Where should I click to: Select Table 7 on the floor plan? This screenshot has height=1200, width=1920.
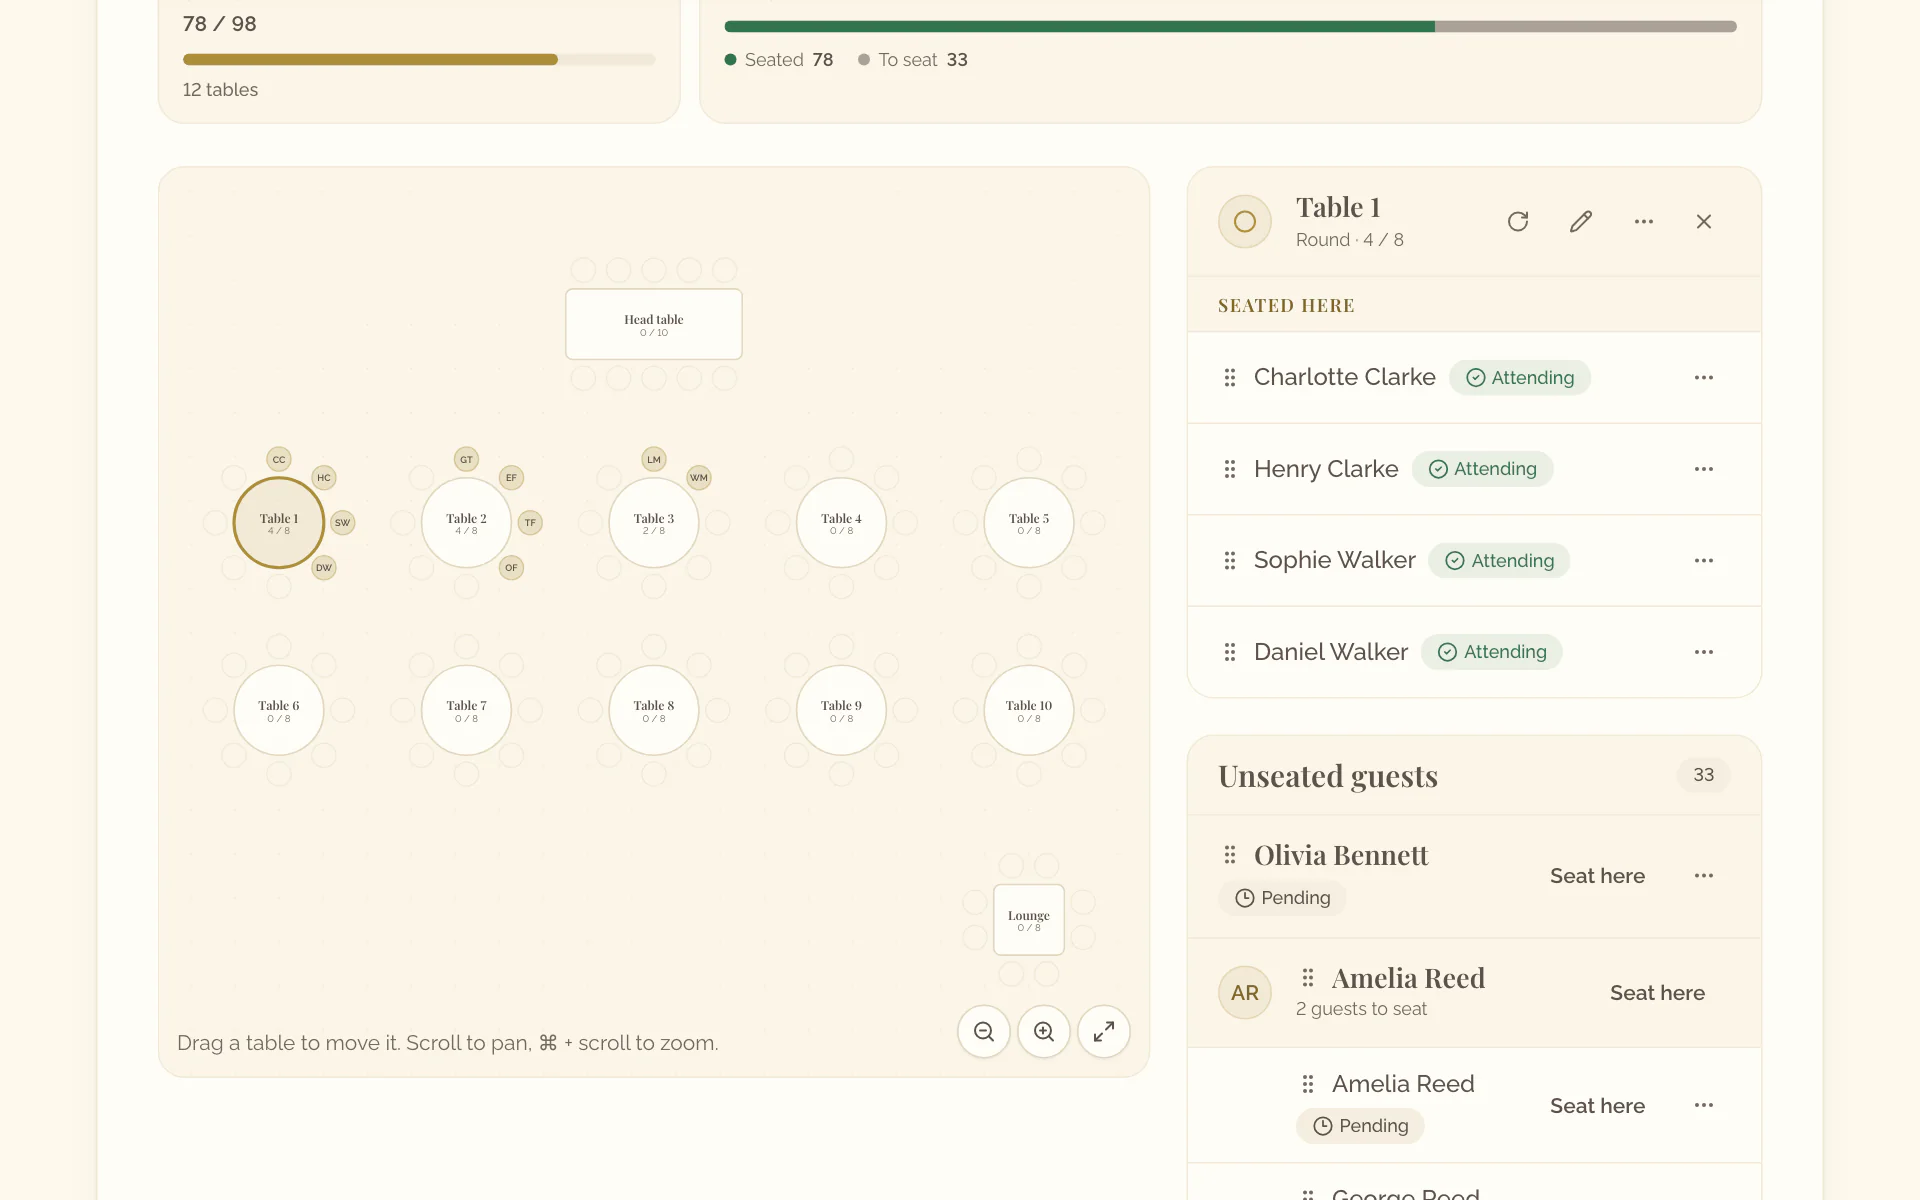point(466,710)
